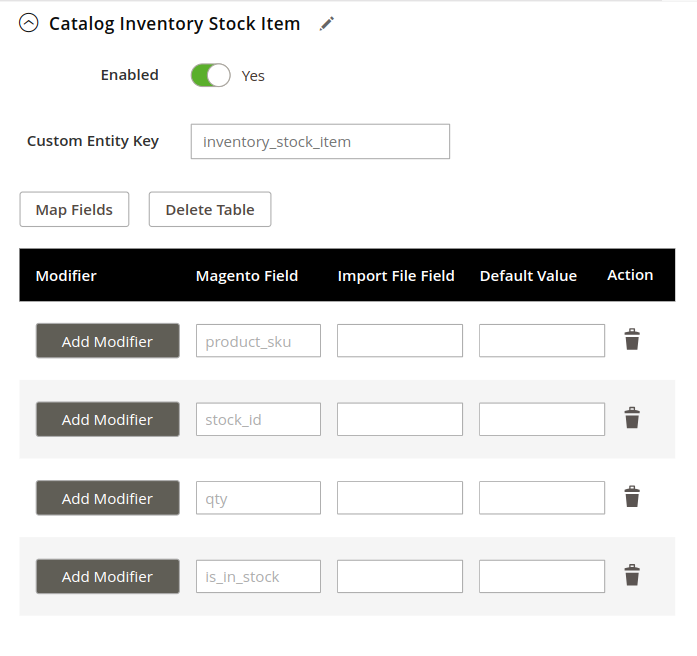Delete the product_sku row via trash icon
This screenshot has height=656, width=697.
(632, 340)
